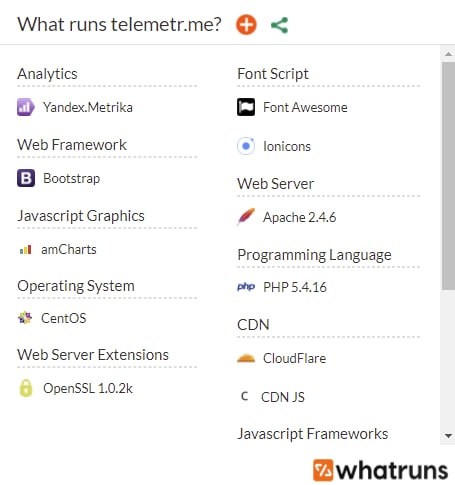
Task: Click the whatruns logo
Action: point(380,470)
